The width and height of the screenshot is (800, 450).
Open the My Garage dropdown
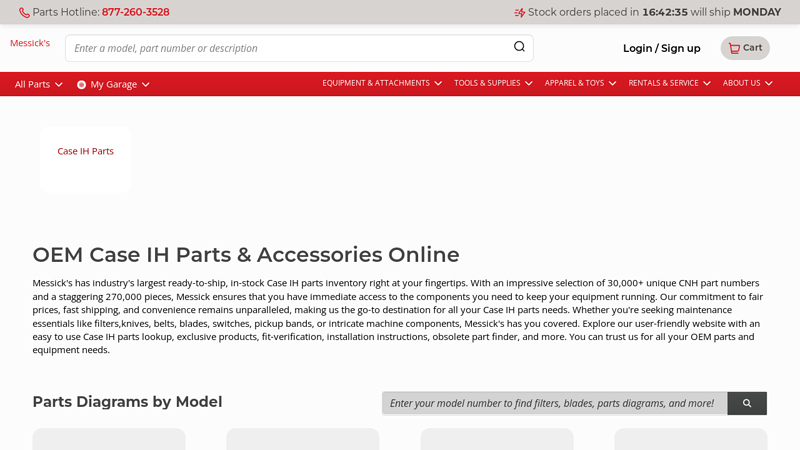[x=113, y=84]
